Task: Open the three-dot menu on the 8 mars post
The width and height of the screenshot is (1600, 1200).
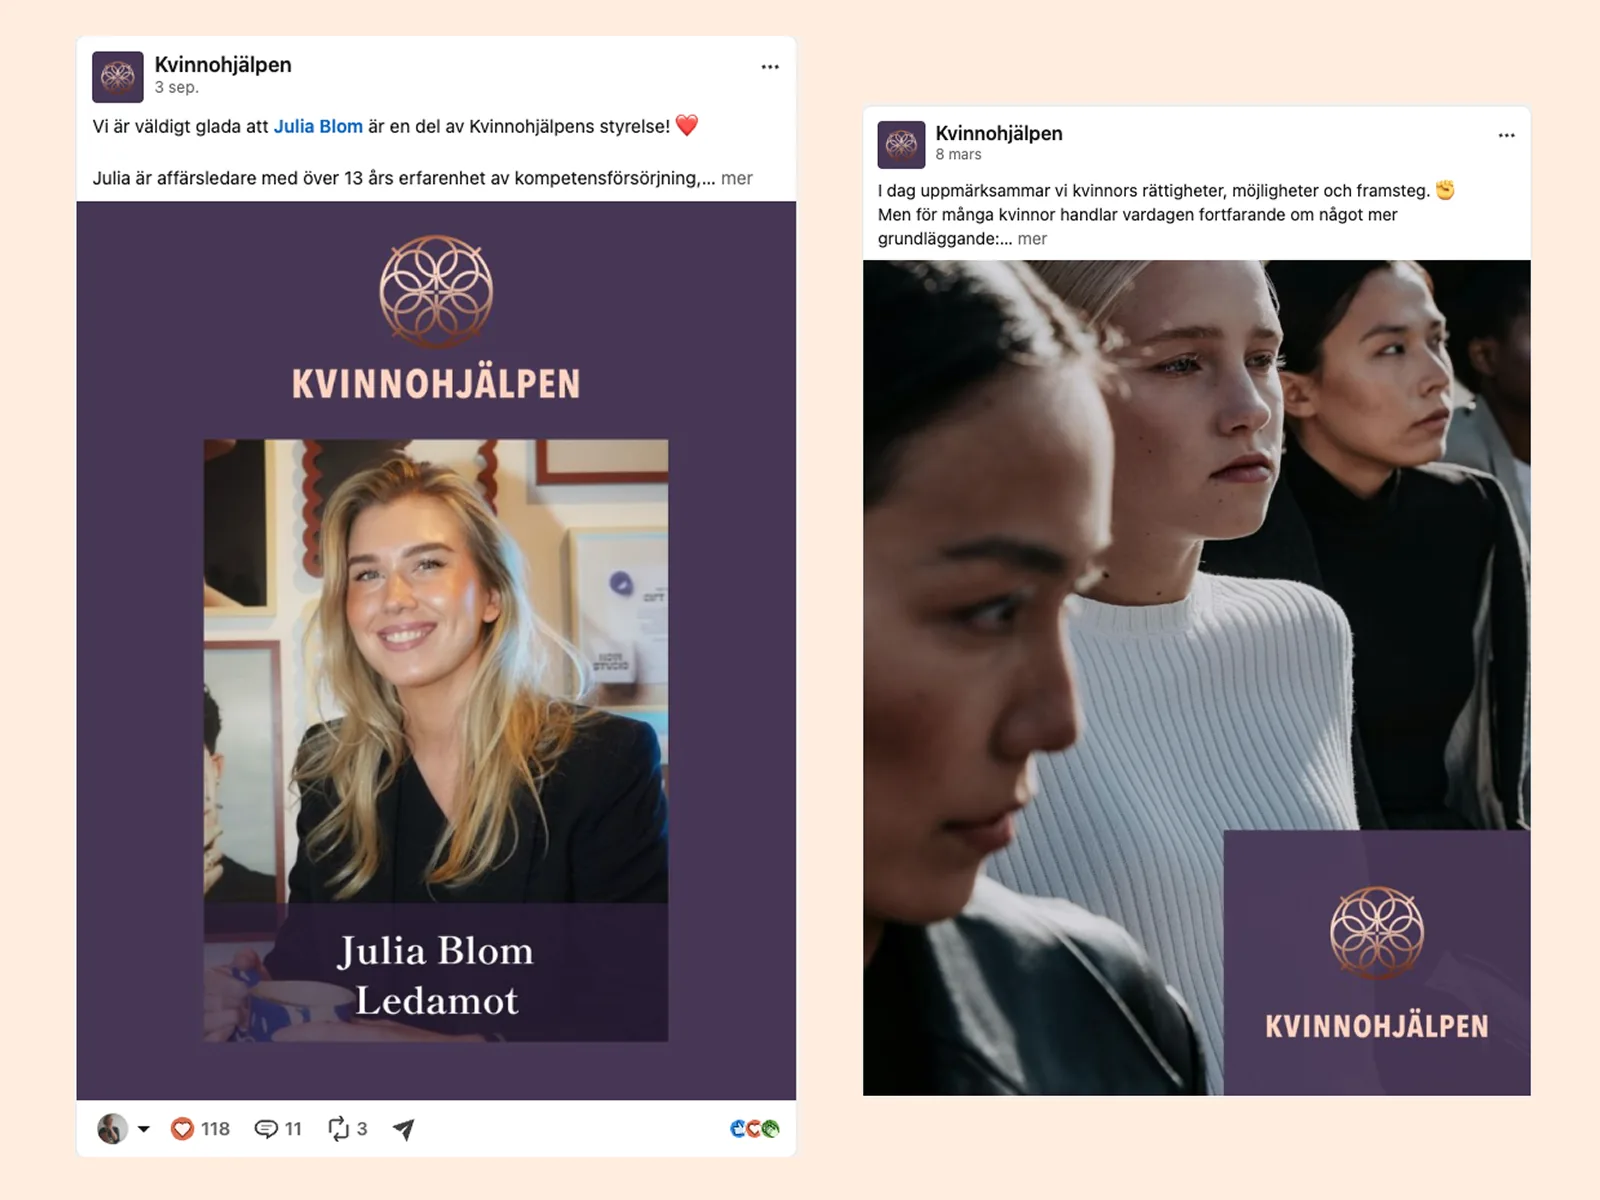Action: point(1506,135)
